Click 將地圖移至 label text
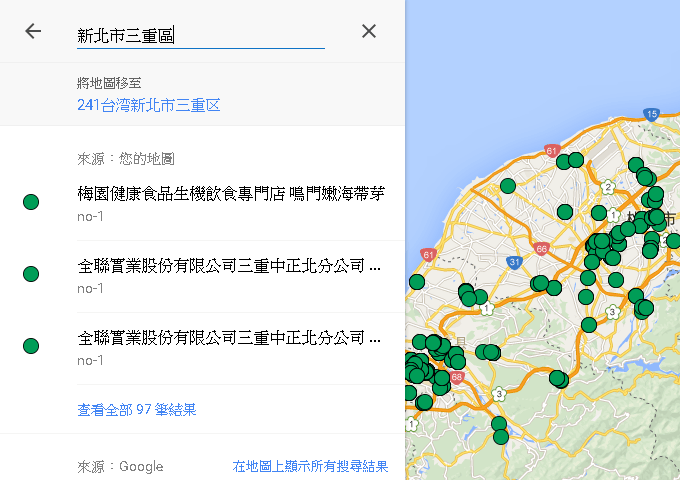 pyautogui.click(x=109, y=83)
